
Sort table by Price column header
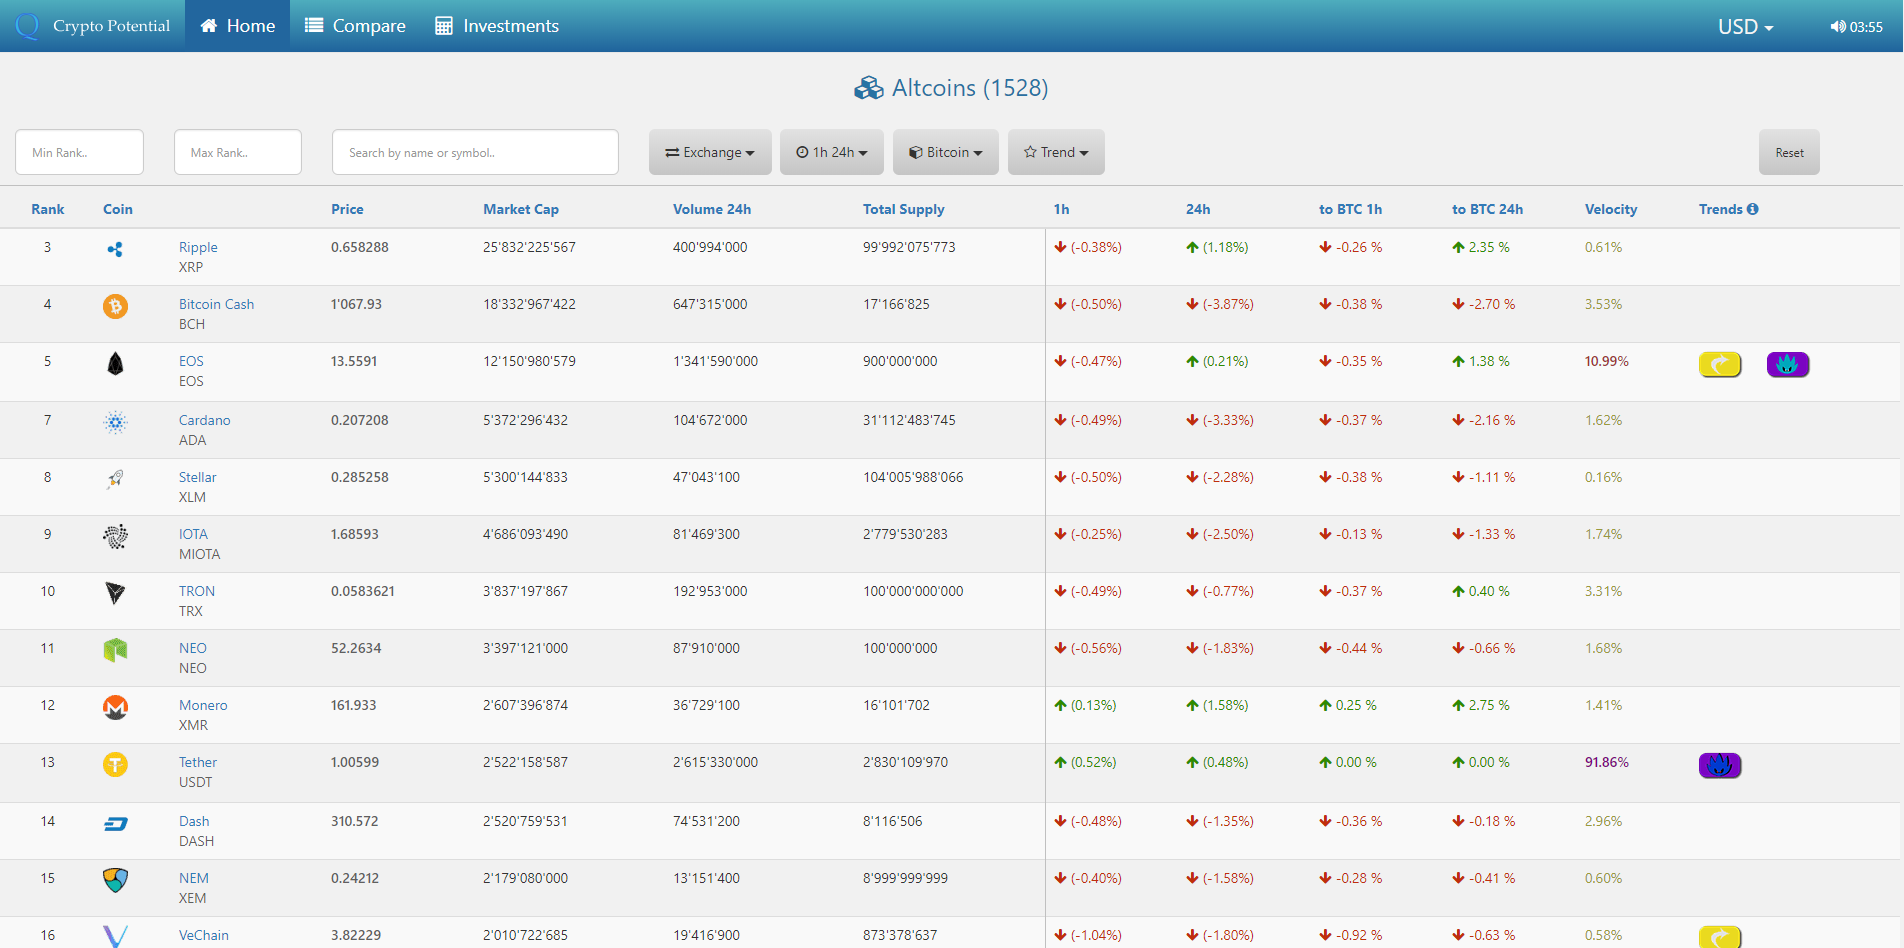click(x=347, y=209)
